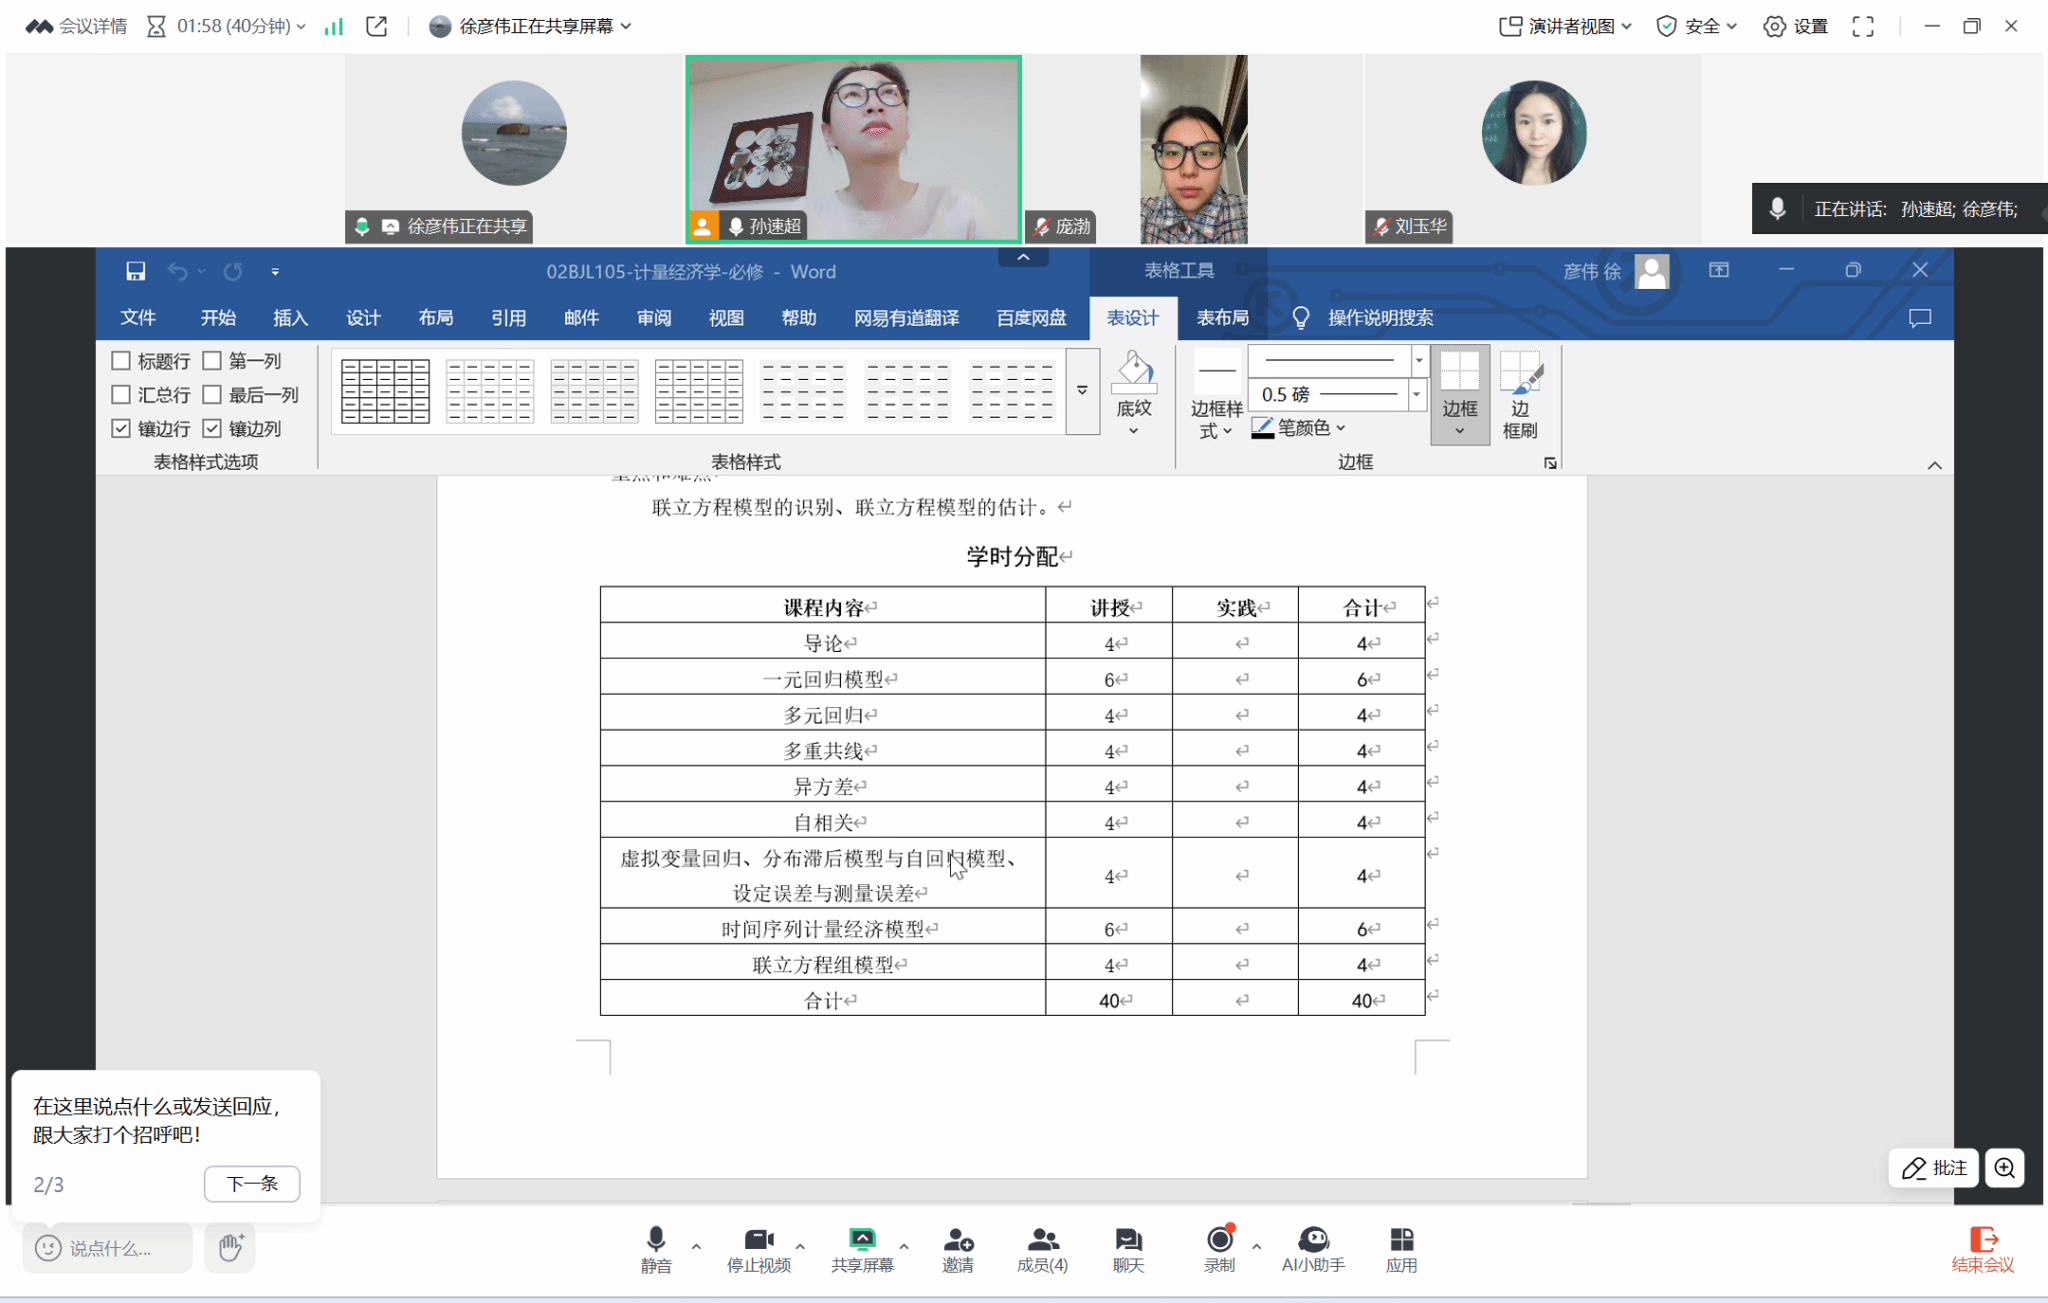Open the settings (设置) gear
This screenshot has width=2048, height=1303.
(x=1796, y=27)
